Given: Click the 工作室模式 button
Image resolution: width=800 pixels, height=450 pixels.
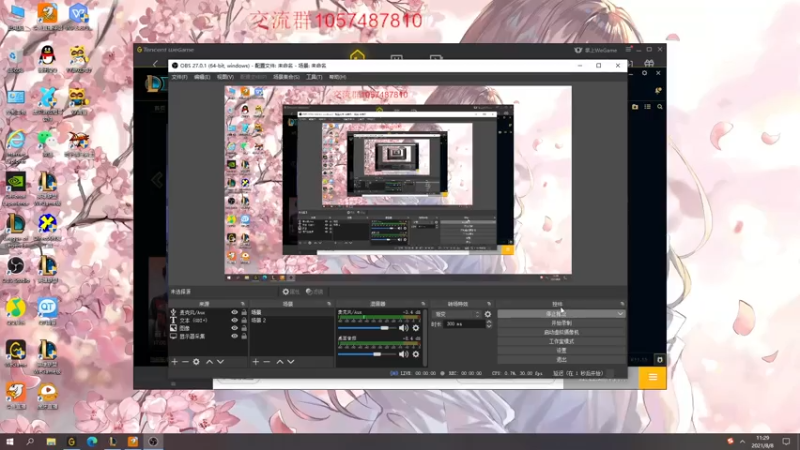Looking at the screenshot, I should coord(561,341).
